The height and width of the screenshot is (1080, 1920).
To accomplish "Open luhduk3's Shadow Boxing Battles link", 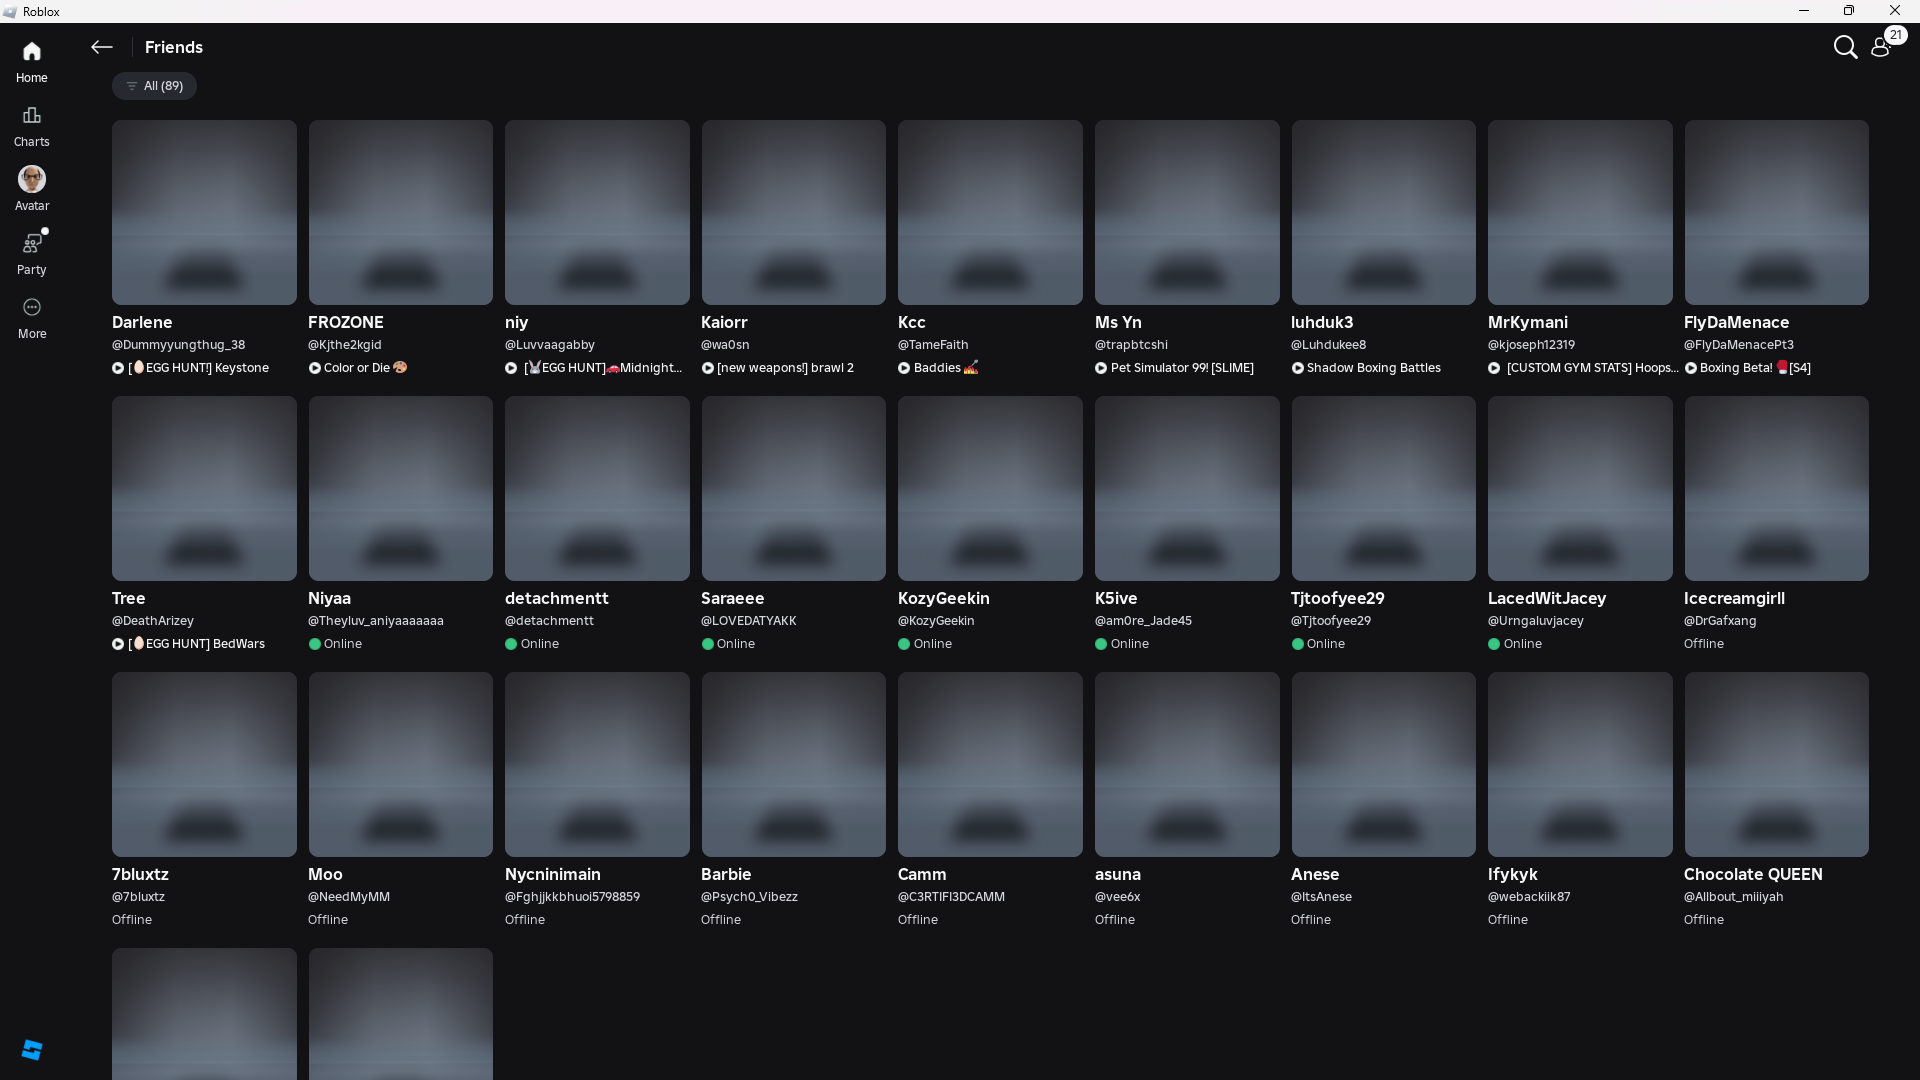I will pyautogui.click(x=1372, y=368).
